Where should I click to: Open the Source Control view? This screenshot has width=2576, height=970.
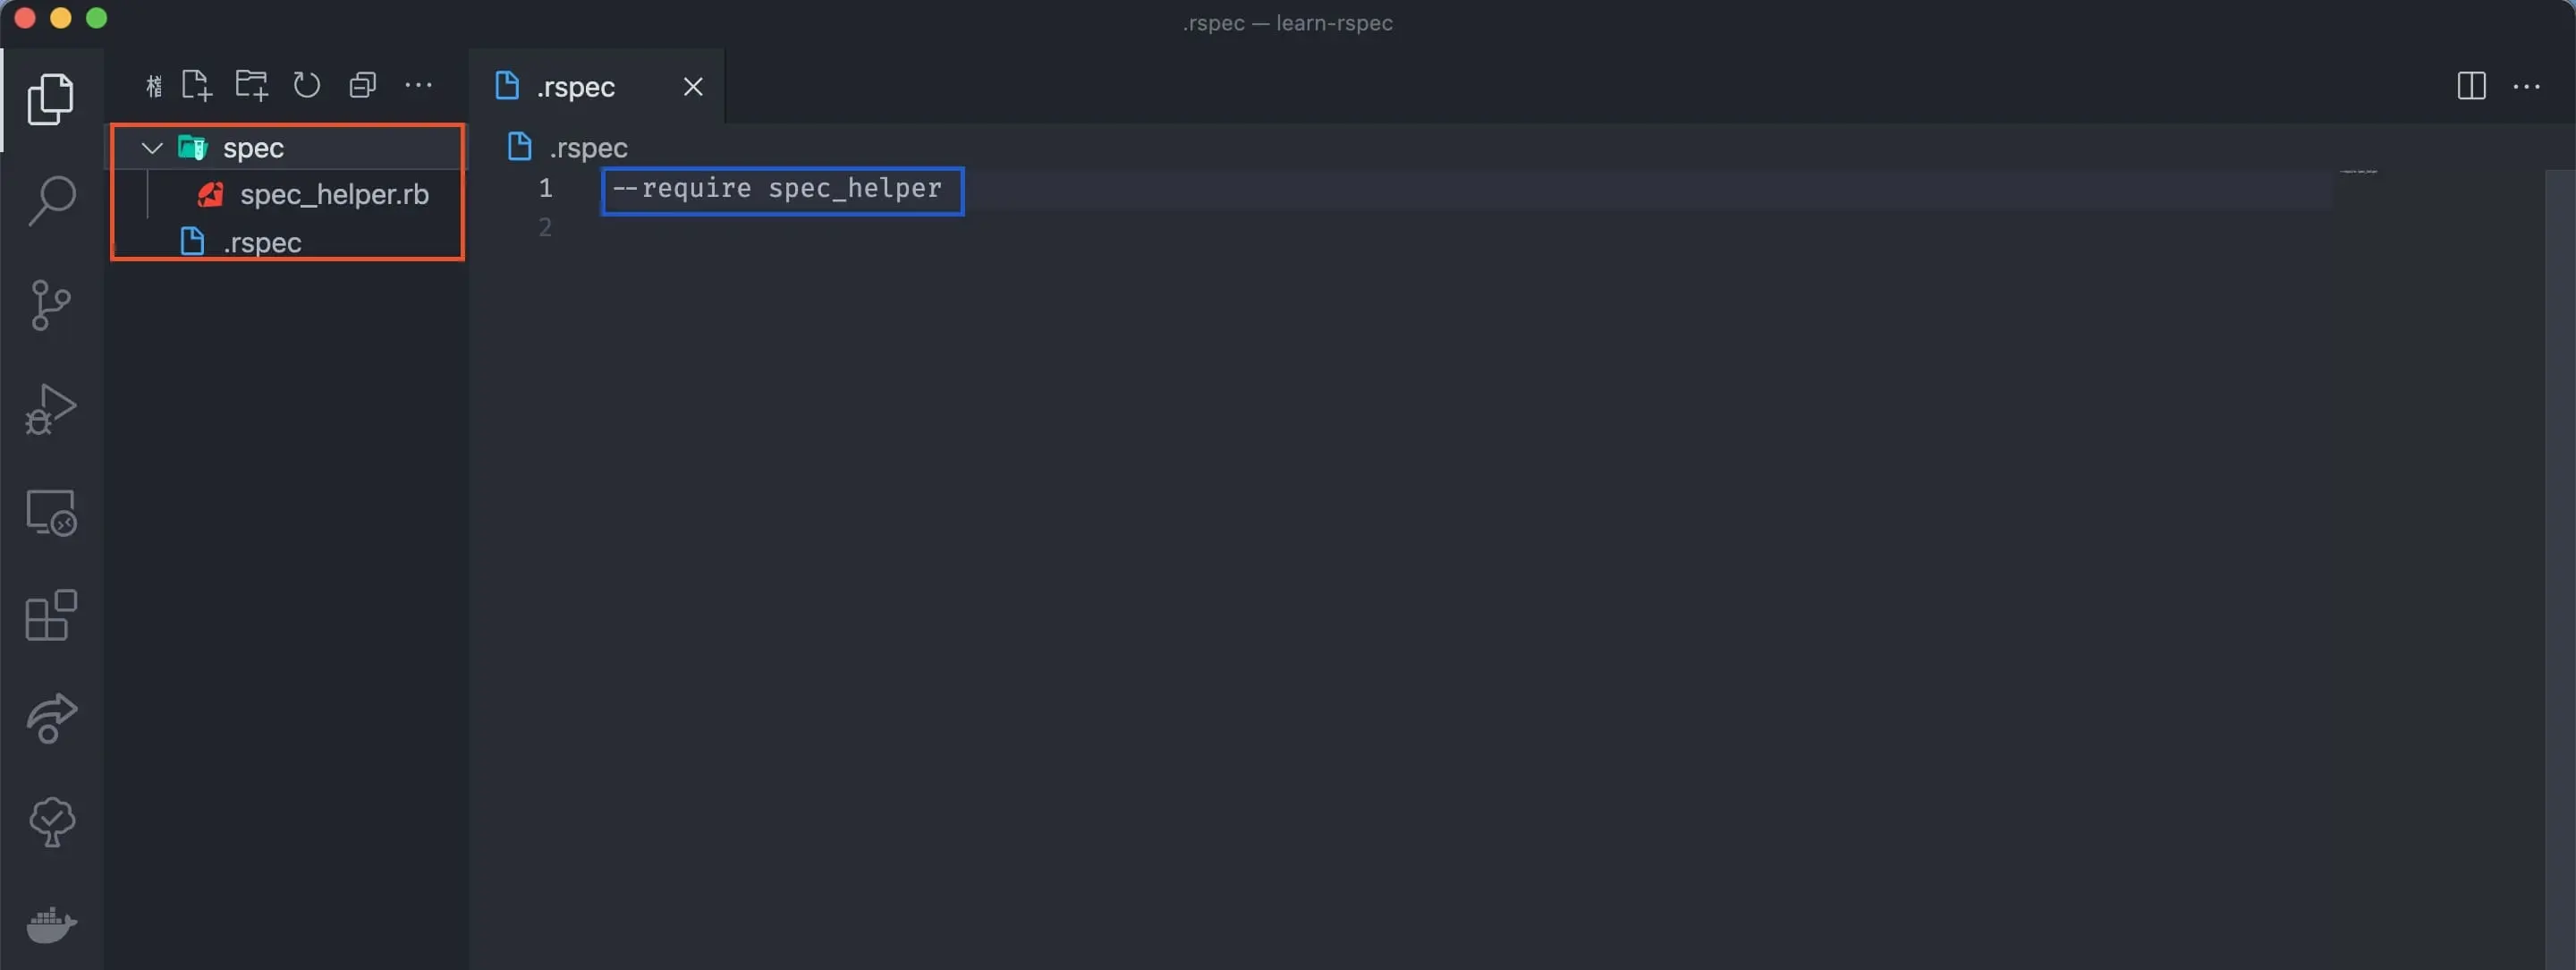[50, 305]
